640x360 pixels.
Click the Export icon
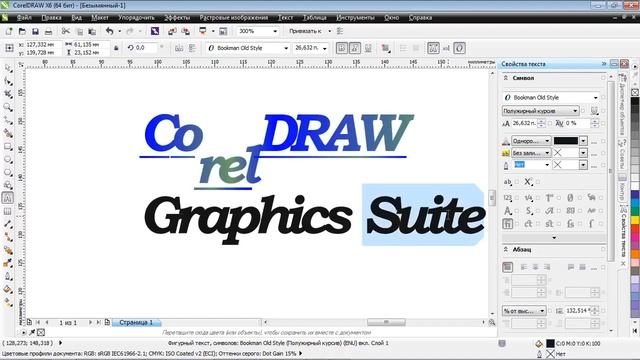(x=186, y=31)
